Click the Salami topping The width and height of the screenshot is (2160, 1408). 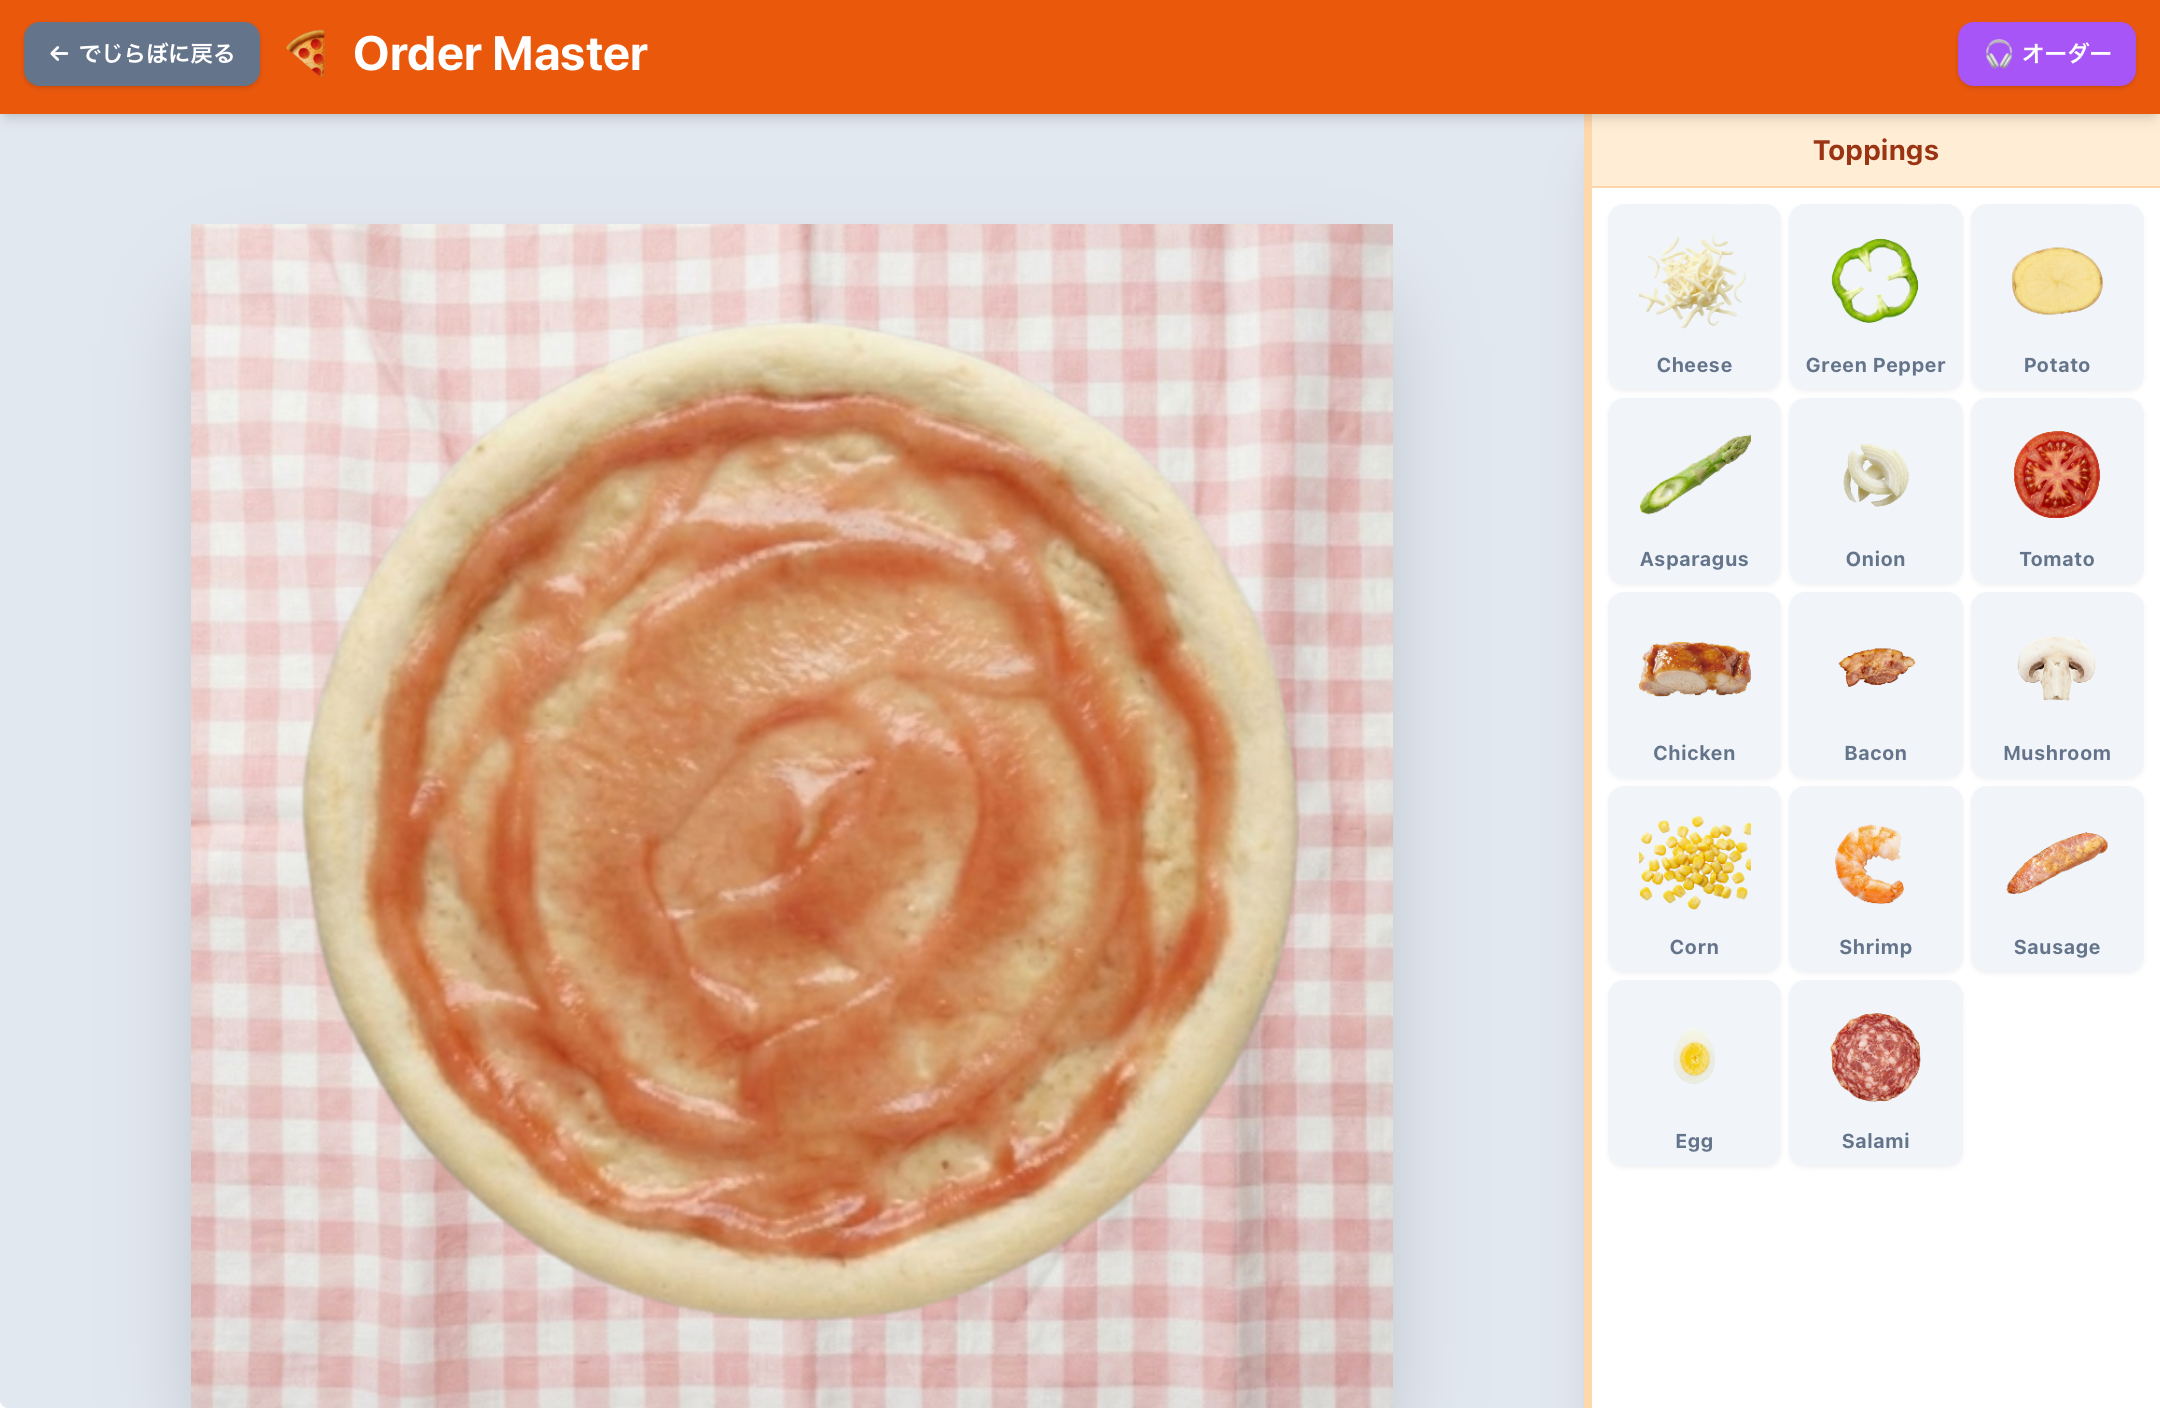tap(1875, 1073)
